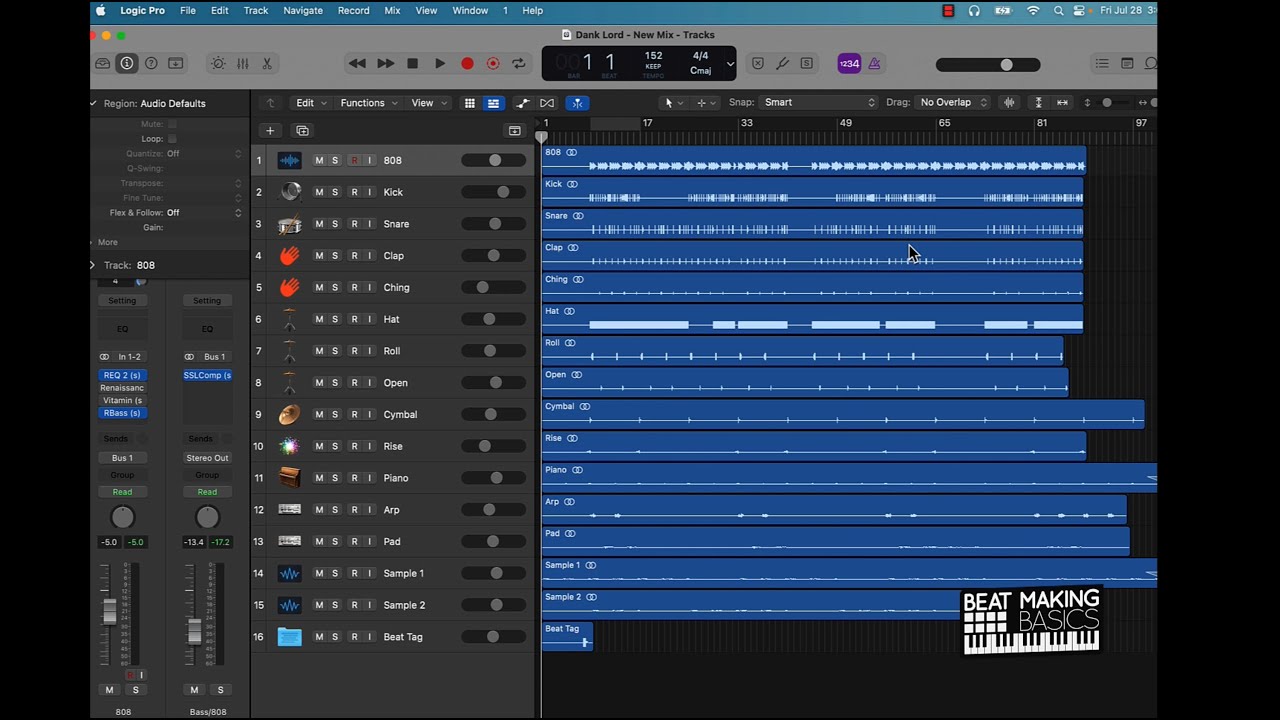This screenshot has width=1280, height=720.
Task: Select the Cymbal track icon
Action: (289, 414)
